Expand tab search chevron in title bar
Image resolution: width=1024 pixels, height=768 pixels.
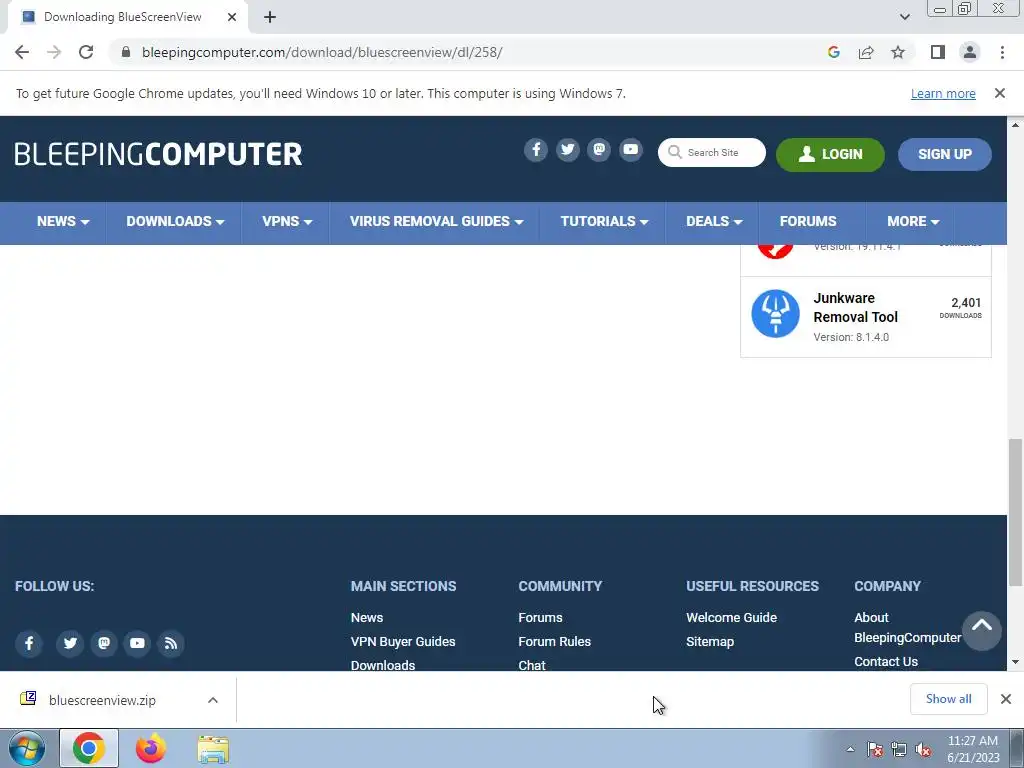coord(904,17)
